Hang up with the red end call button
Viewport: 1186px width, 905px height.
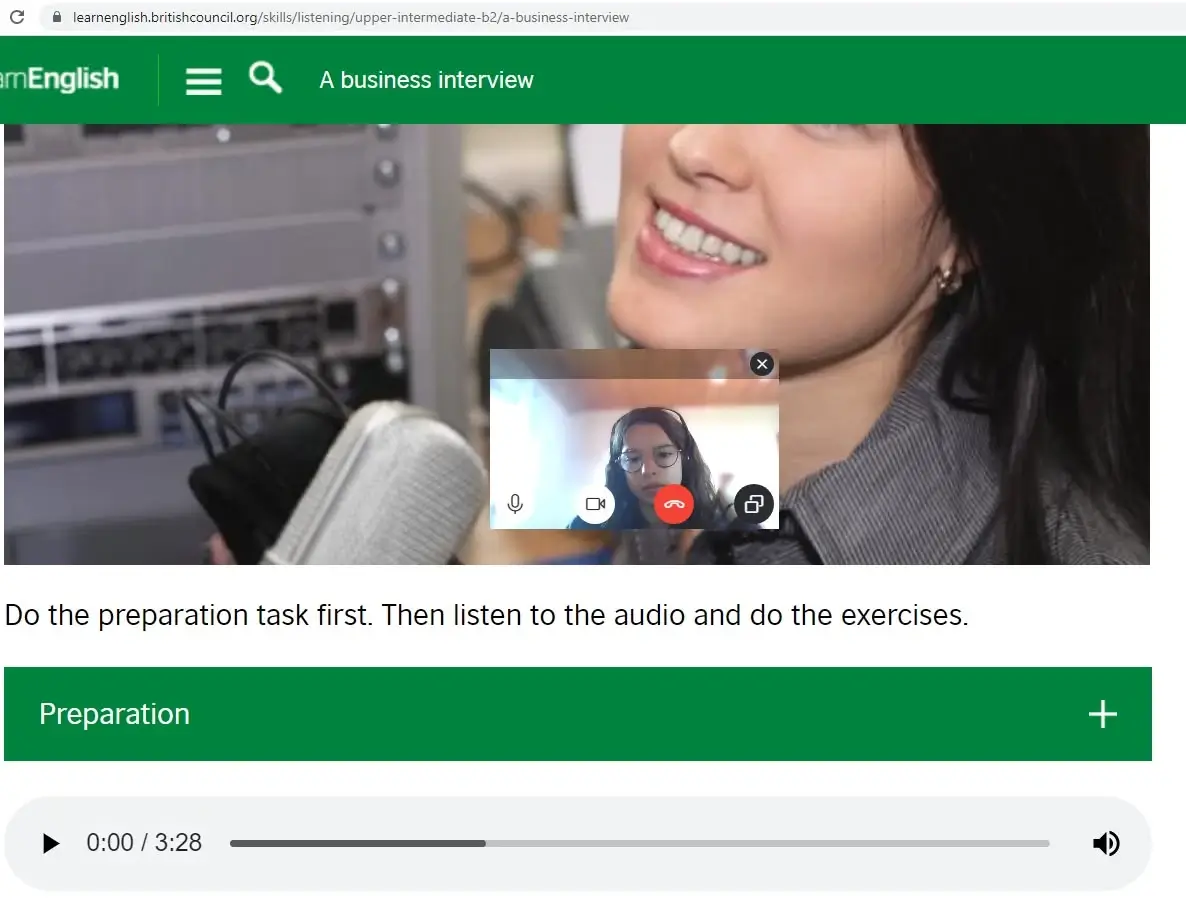pos(674,504)
